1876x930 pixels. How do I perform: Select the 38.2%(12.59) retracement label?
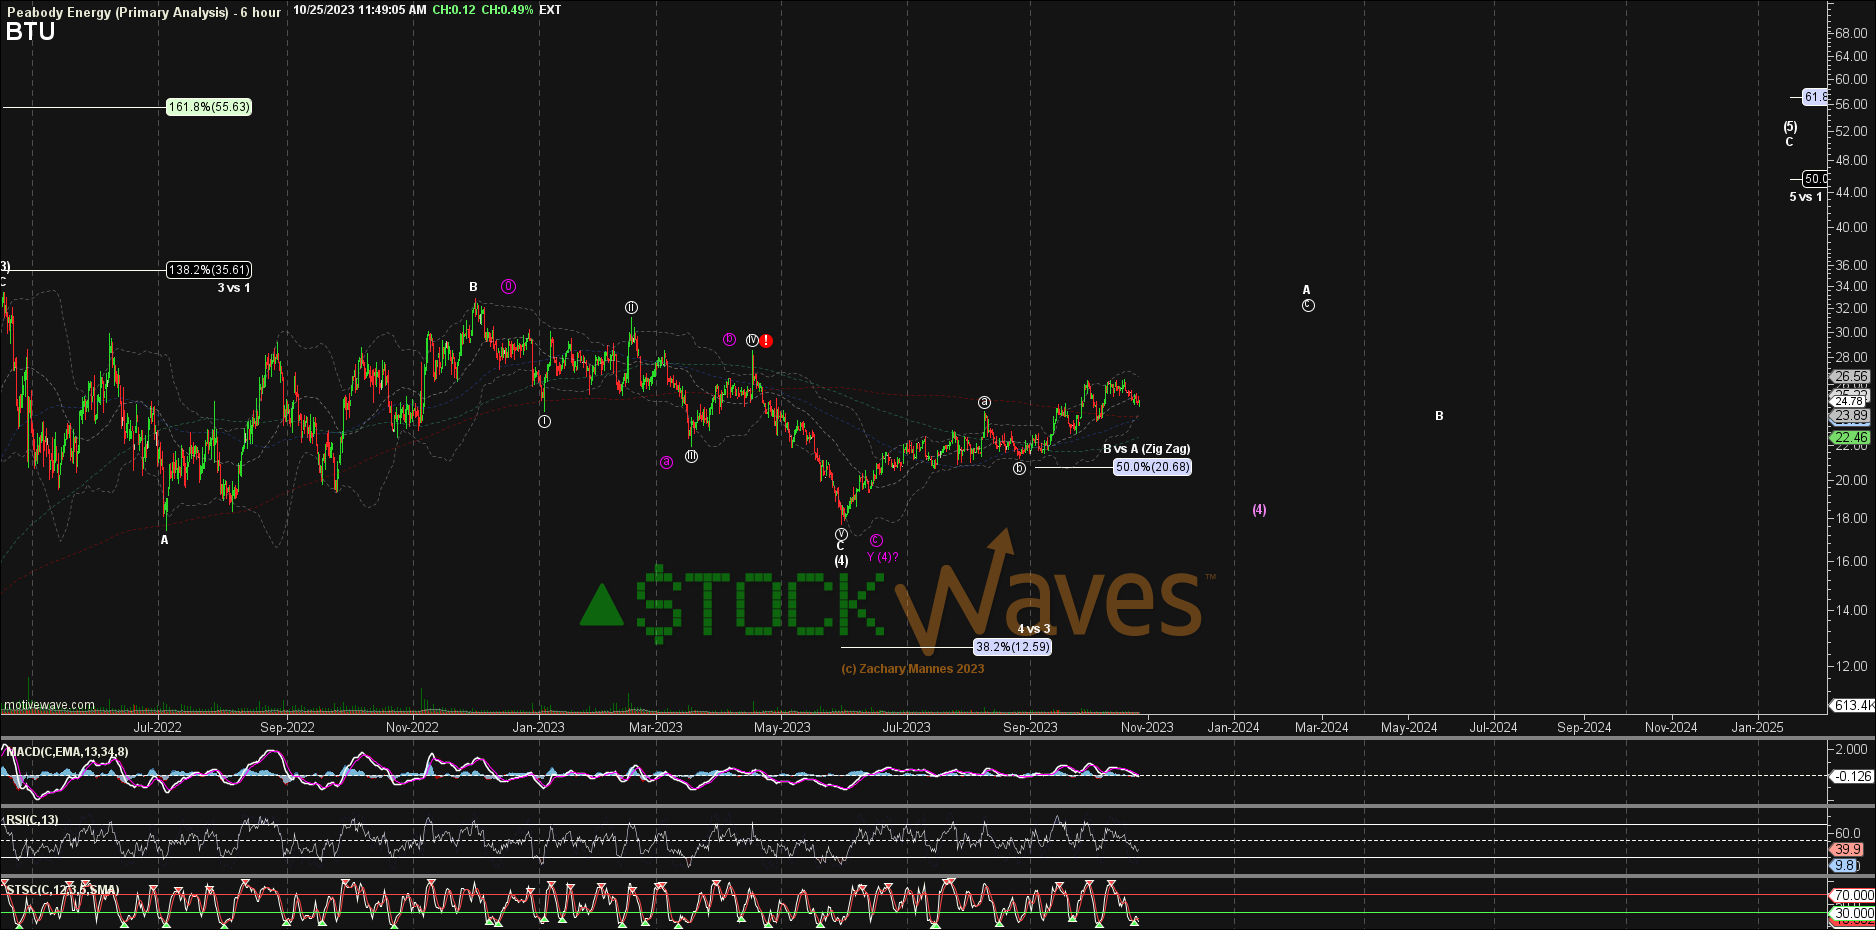pos(1013,647)
